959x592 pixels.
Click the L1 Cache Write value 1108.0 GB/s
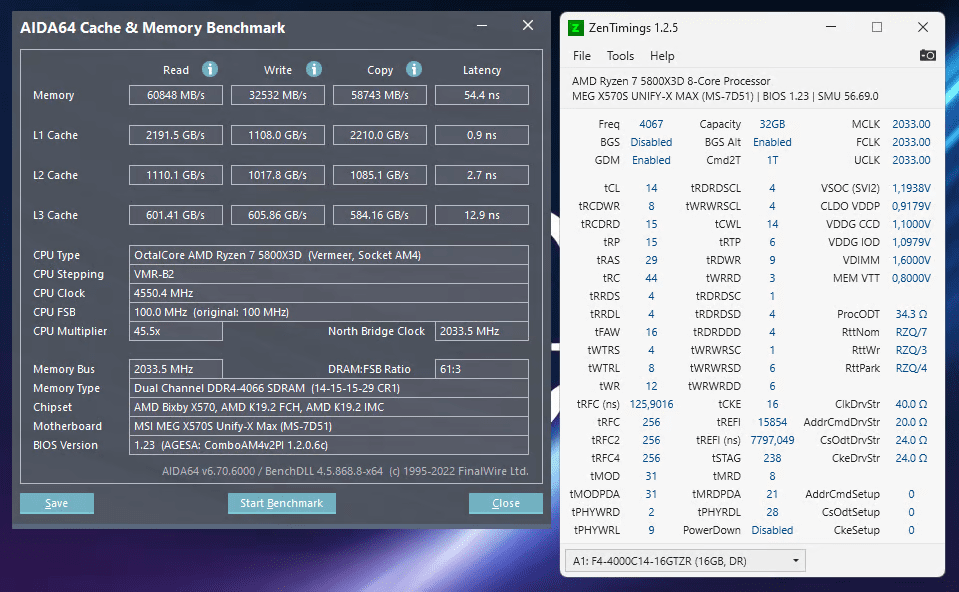coord(278,135)
